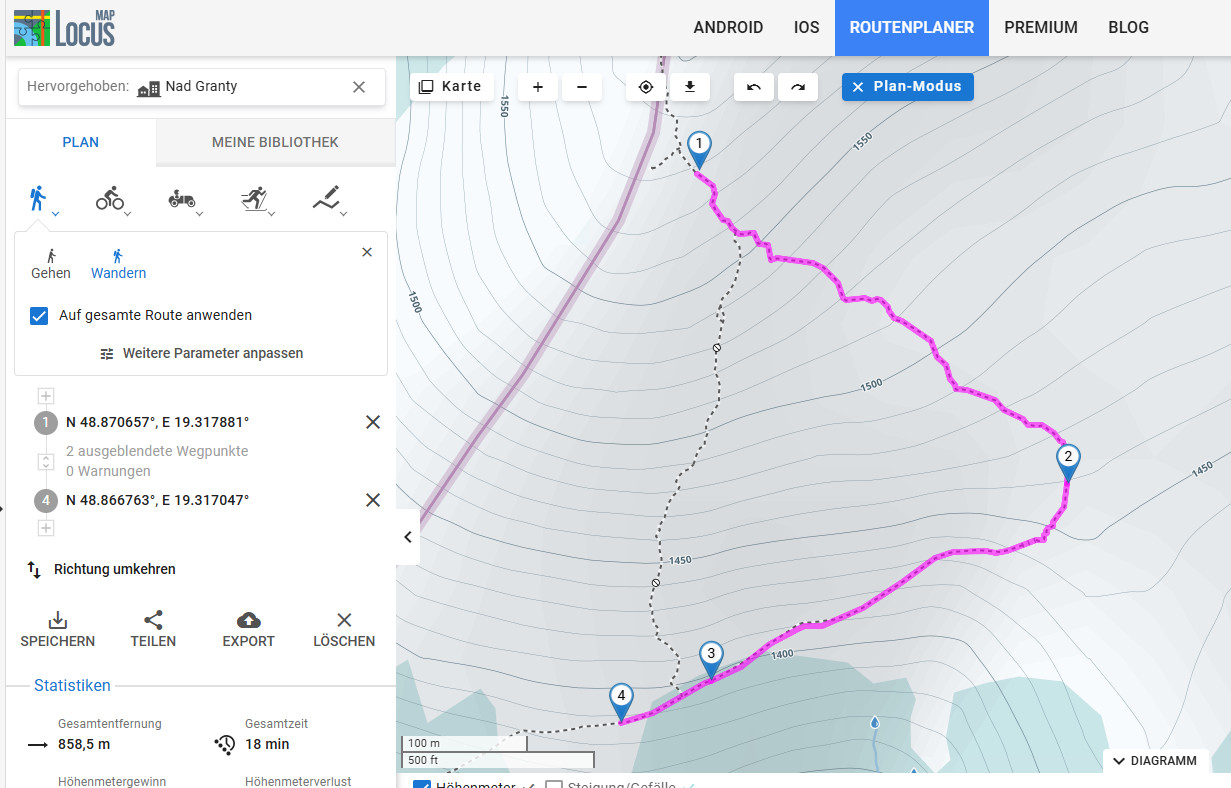Select the cycling activity icon
This screenshot has height=788, width=1231.
pyautogui.click(x=110, y=199)
